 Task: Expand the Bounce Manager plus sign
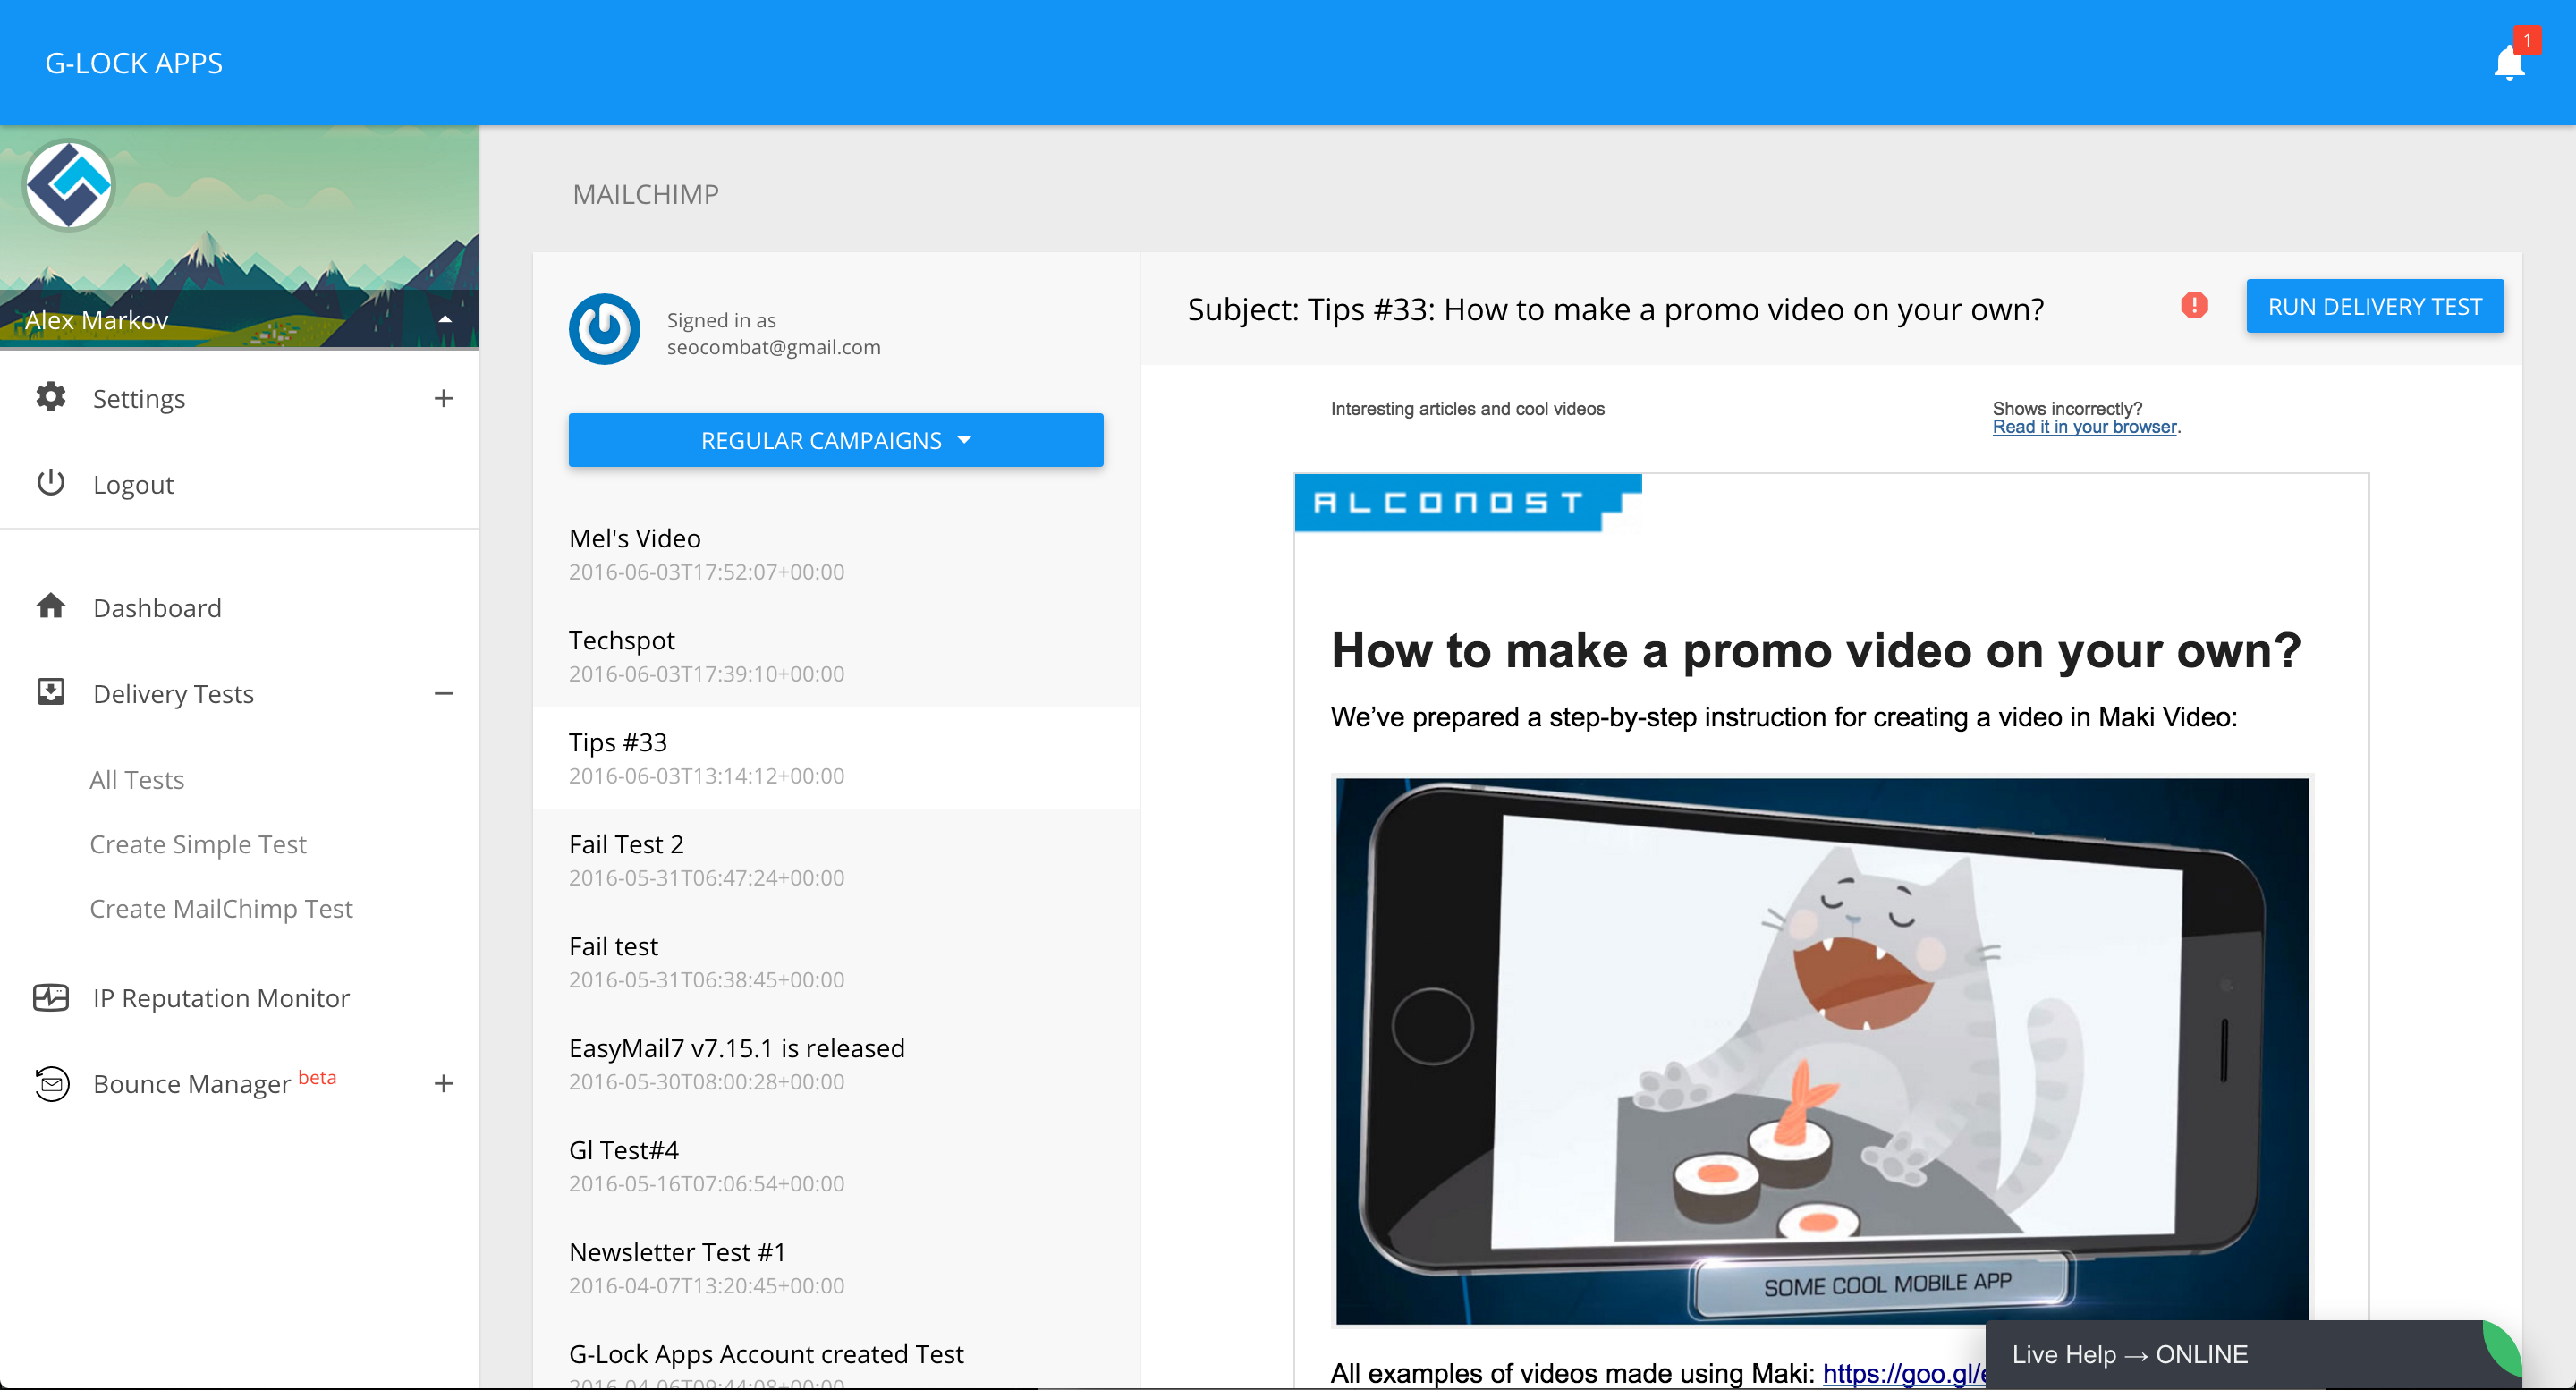(x=443, y=1083)
